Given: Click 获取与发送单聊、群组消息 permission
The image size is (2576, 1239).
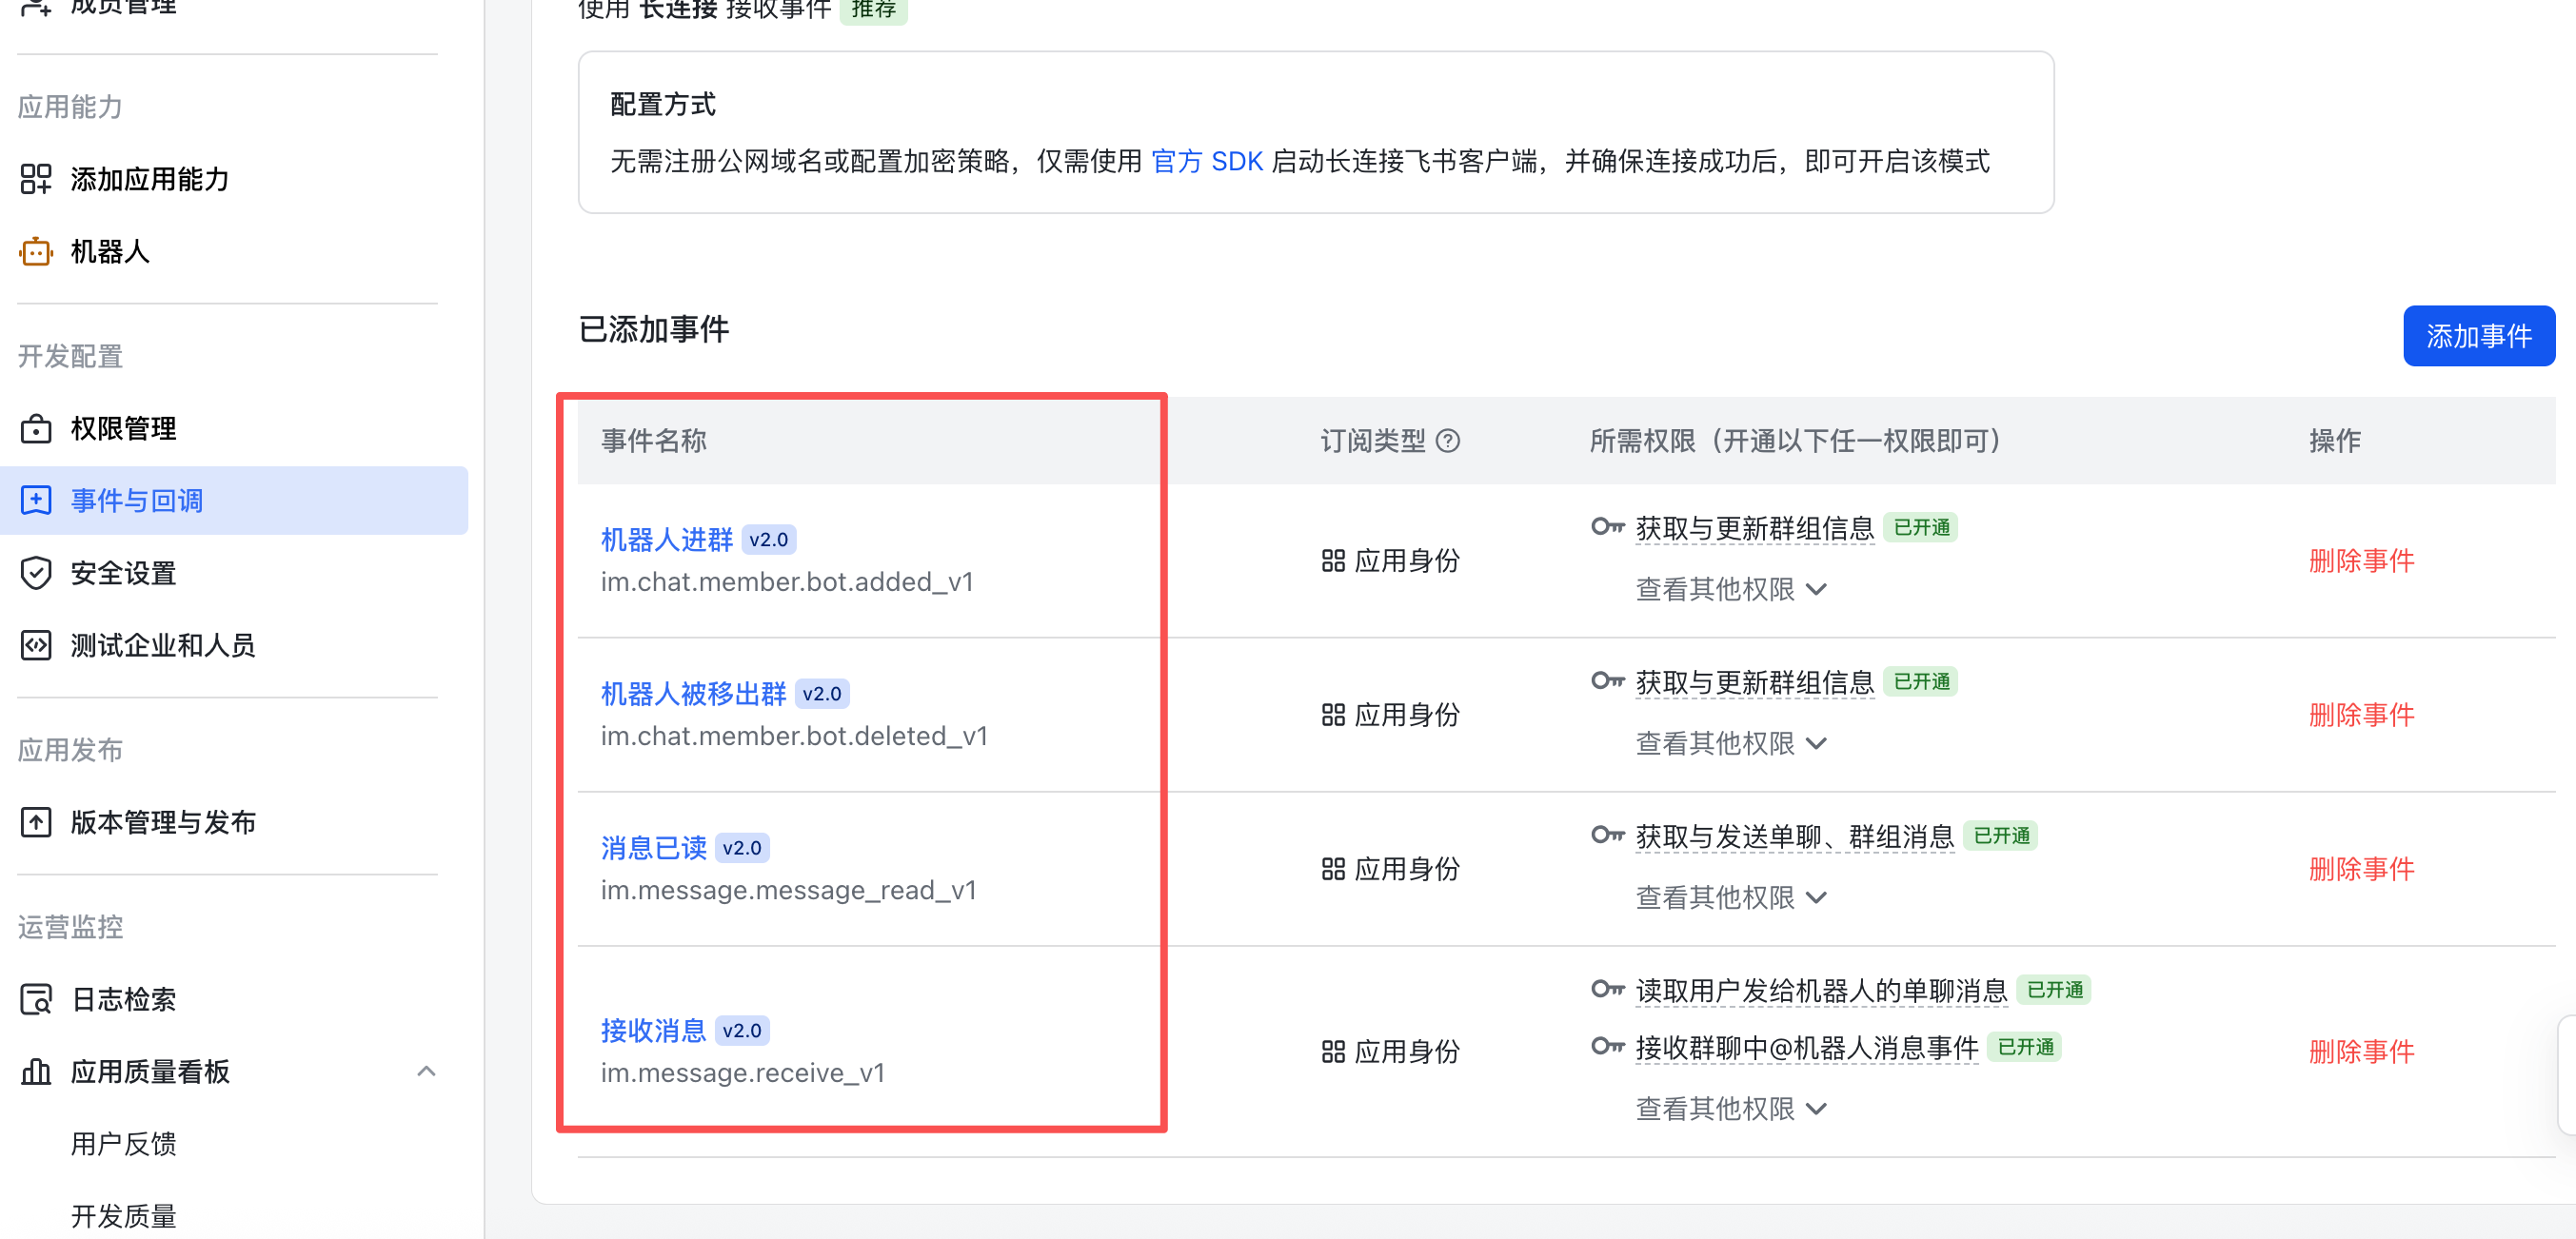Looking at the screenshot, I should (x=1794, y=836).
